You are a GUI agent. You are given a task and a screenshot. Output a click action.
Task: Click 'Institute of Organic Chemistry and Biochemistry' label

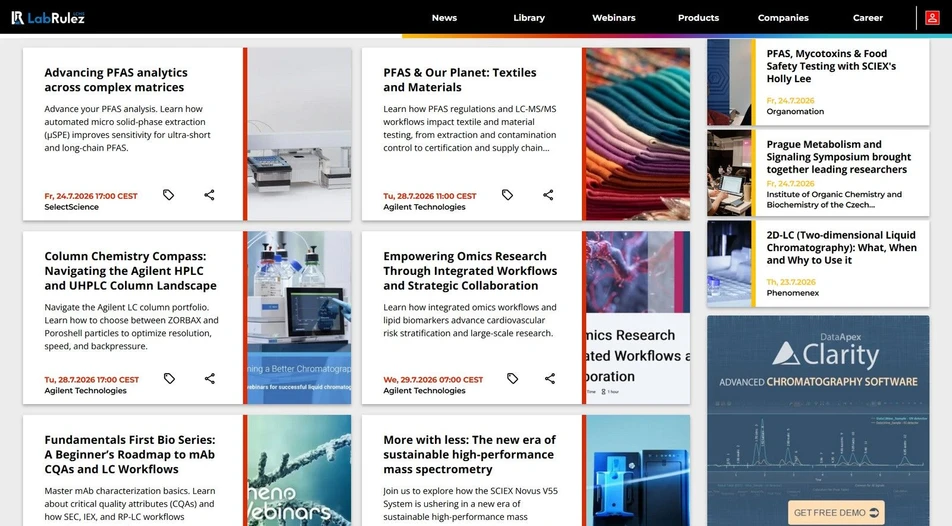[834, 200]
